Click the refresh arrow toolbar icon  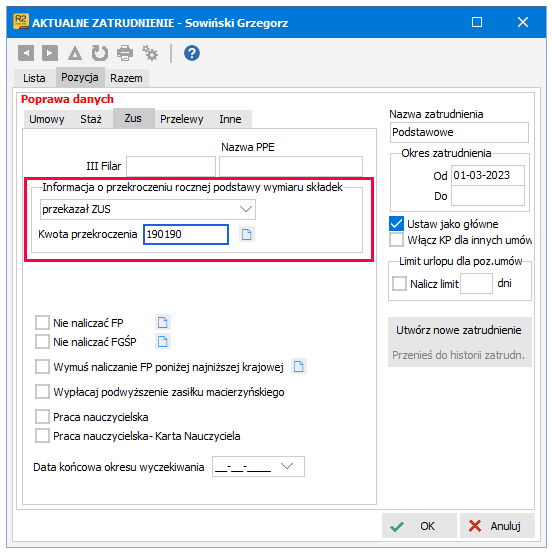[x=100, y=53]
